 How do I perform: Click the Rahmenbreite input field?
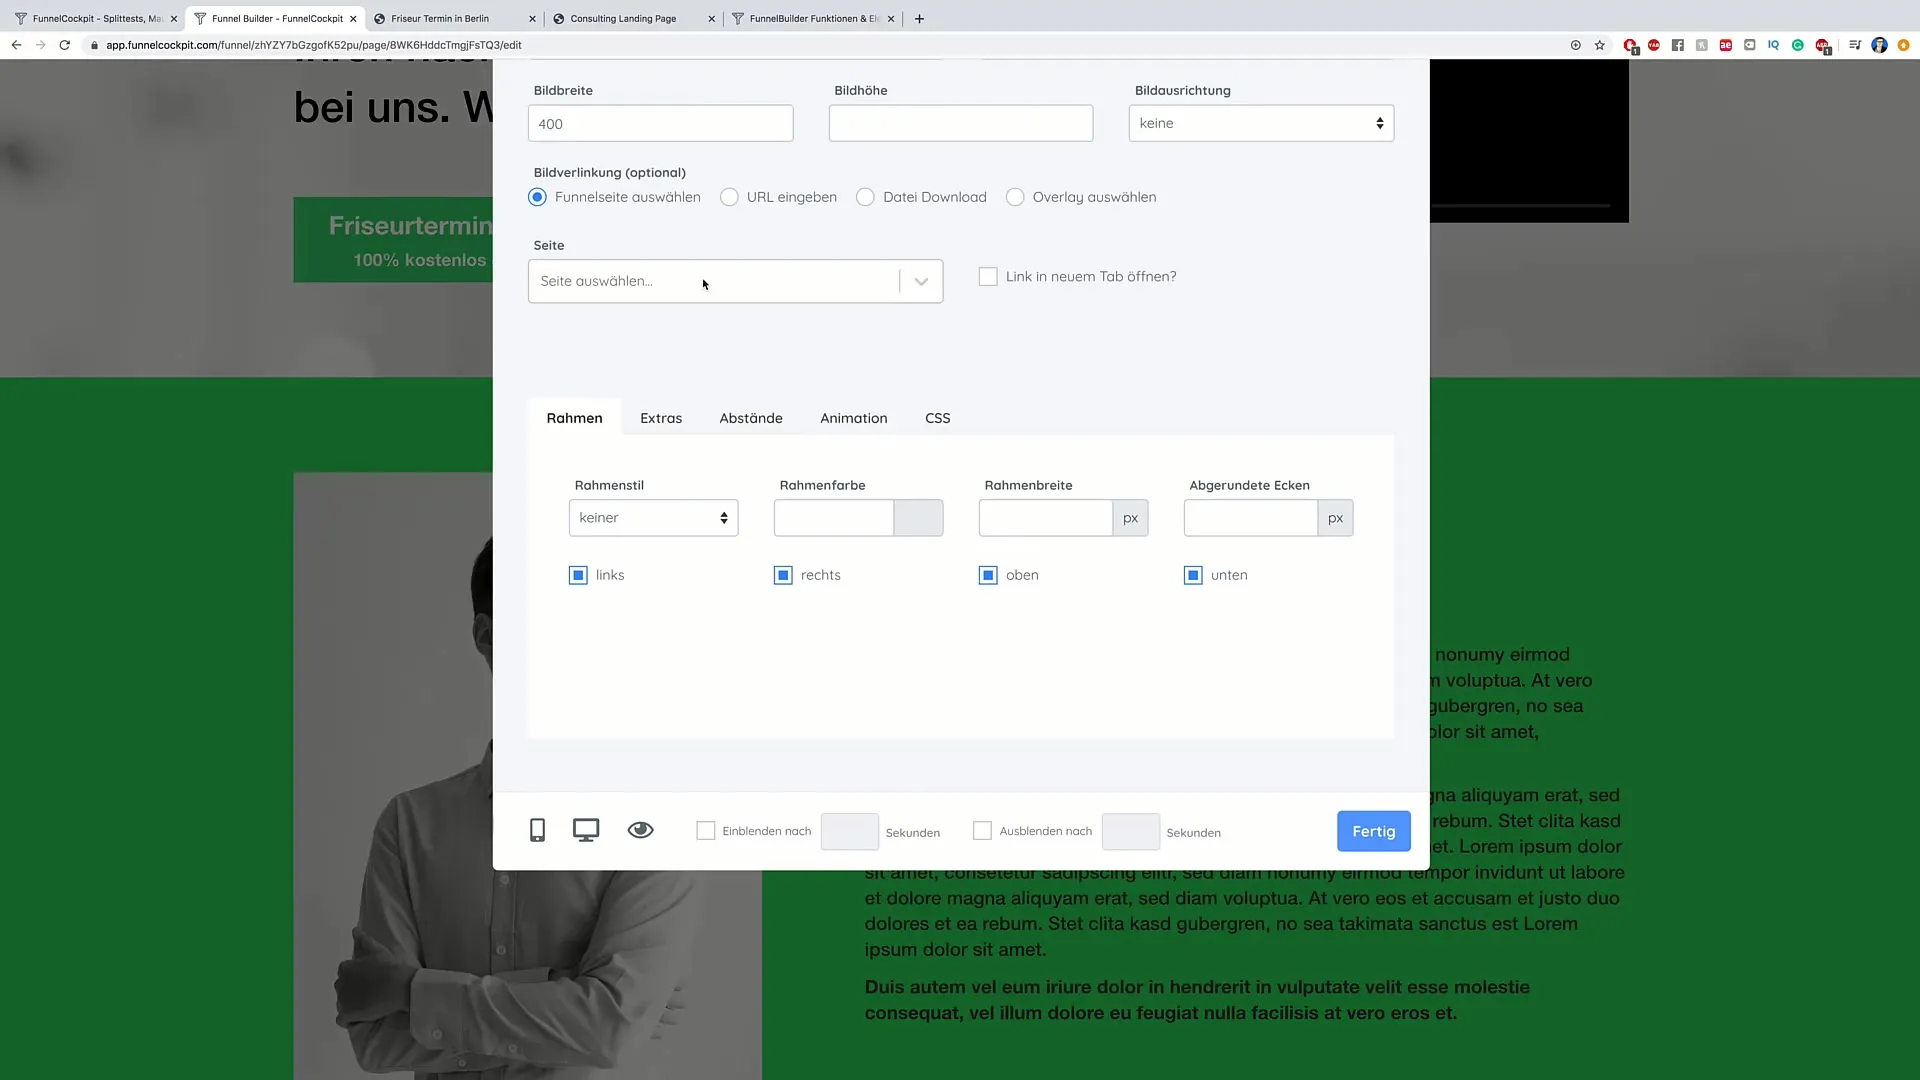[x=1046, y=518]
